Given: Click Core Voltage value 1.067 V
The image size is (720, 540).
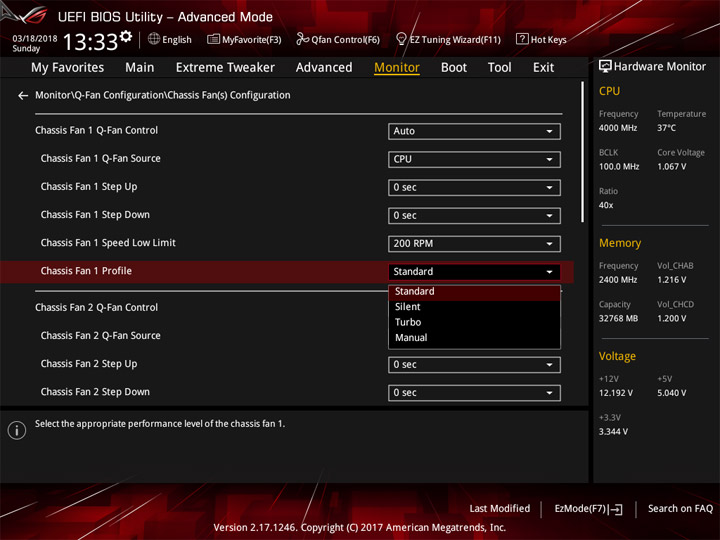Looking at the screenshot, I should click(x=672, y=167).
